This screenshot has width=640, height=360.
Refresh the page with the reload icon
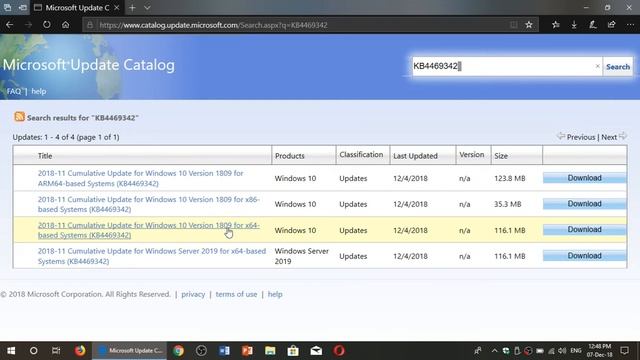click(x=47, y=25)
